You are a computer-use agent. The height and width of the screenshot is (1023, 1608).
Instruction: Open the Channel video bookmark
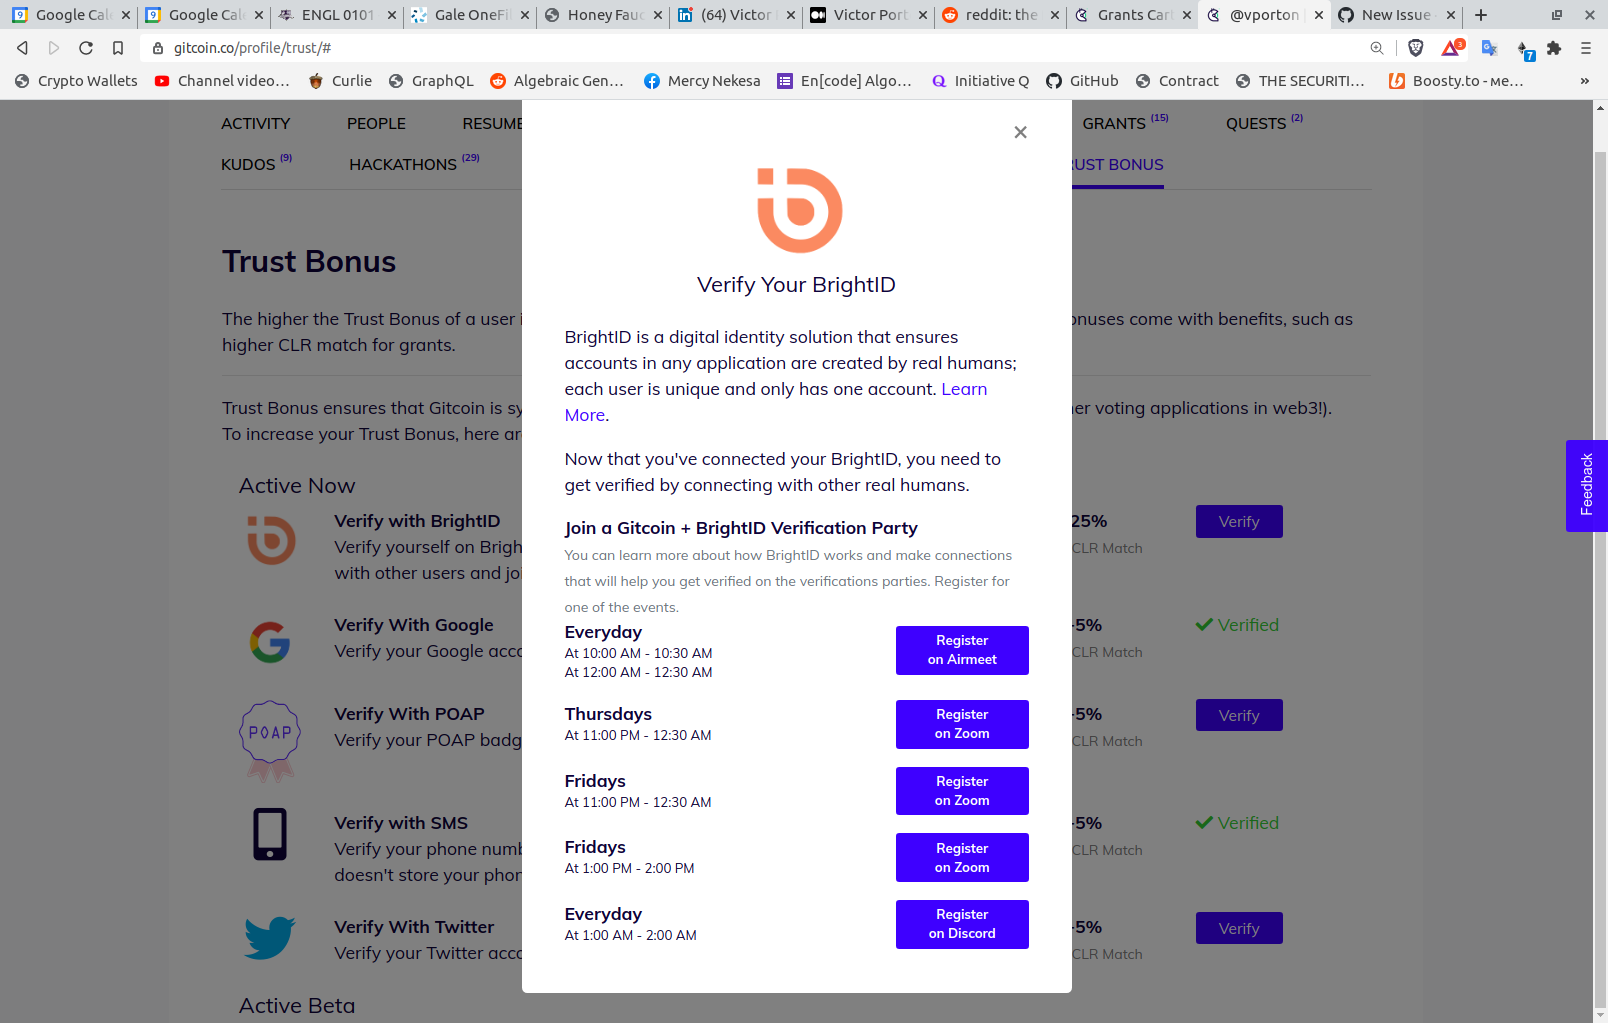(x=222, y=81)
